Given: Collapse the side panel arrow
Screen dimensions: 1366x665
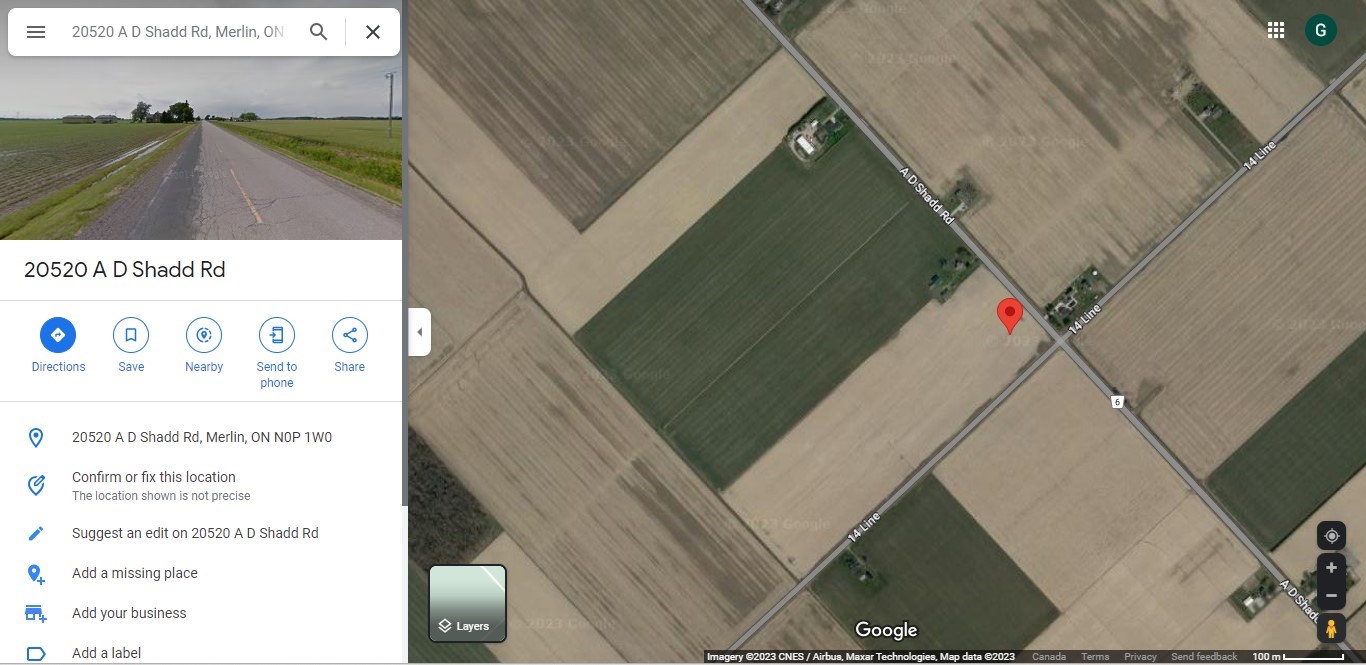Looking at the screenshot, I should click(x=420, y=332).
